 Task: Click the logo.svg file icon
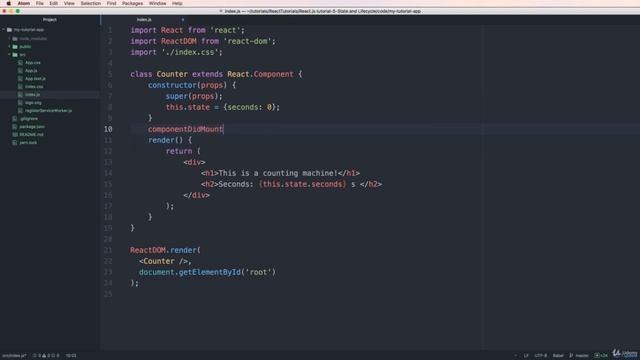[20, 102]
